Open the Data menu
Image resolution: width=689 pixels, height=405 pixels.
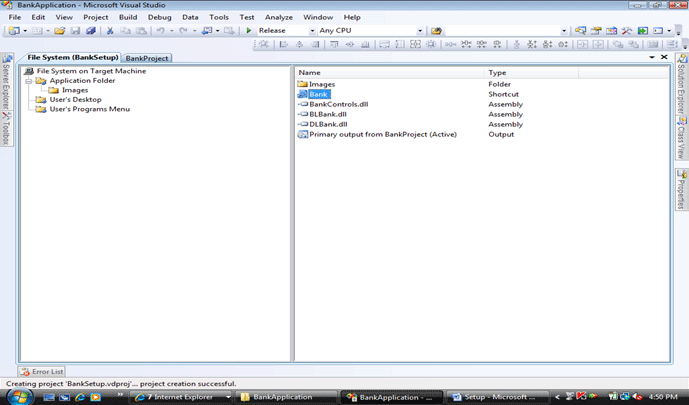pos(190,17)
